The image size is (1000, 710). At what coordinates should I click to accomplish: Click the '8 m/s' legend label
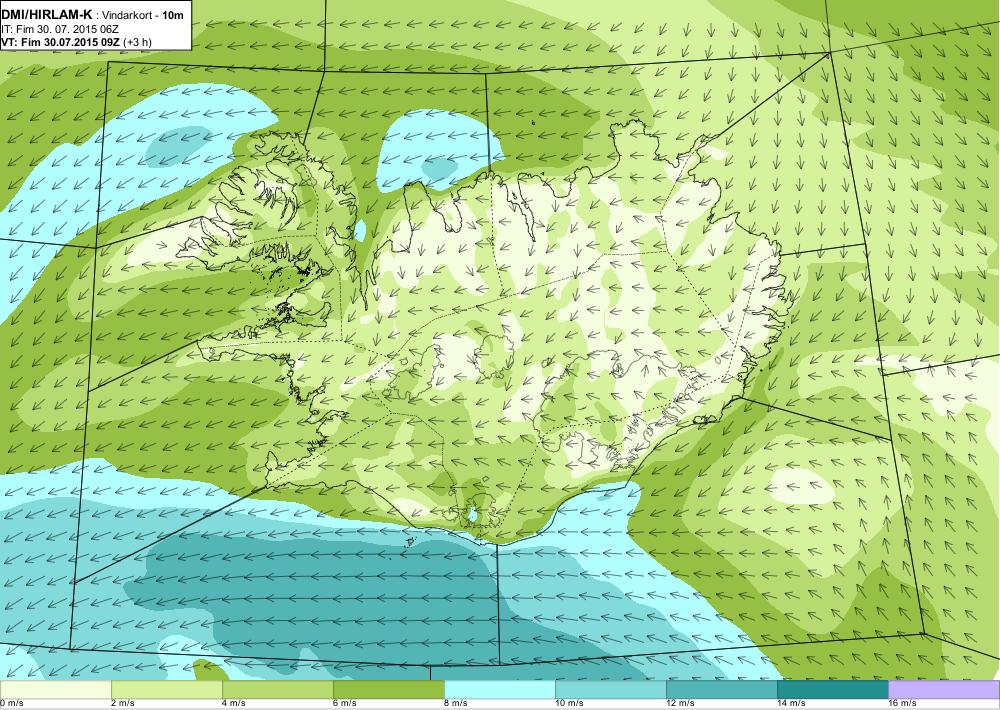456,704
